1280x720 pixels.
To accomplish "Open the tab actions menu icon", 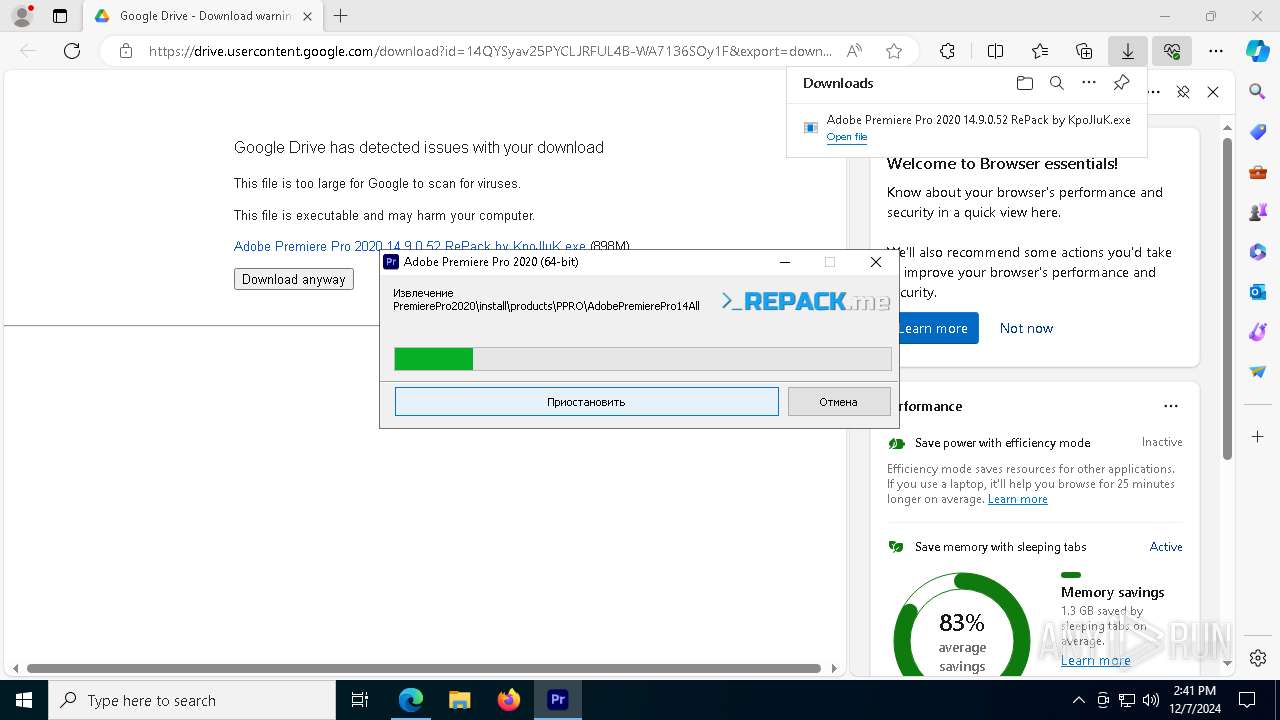I will click(60, 16).
